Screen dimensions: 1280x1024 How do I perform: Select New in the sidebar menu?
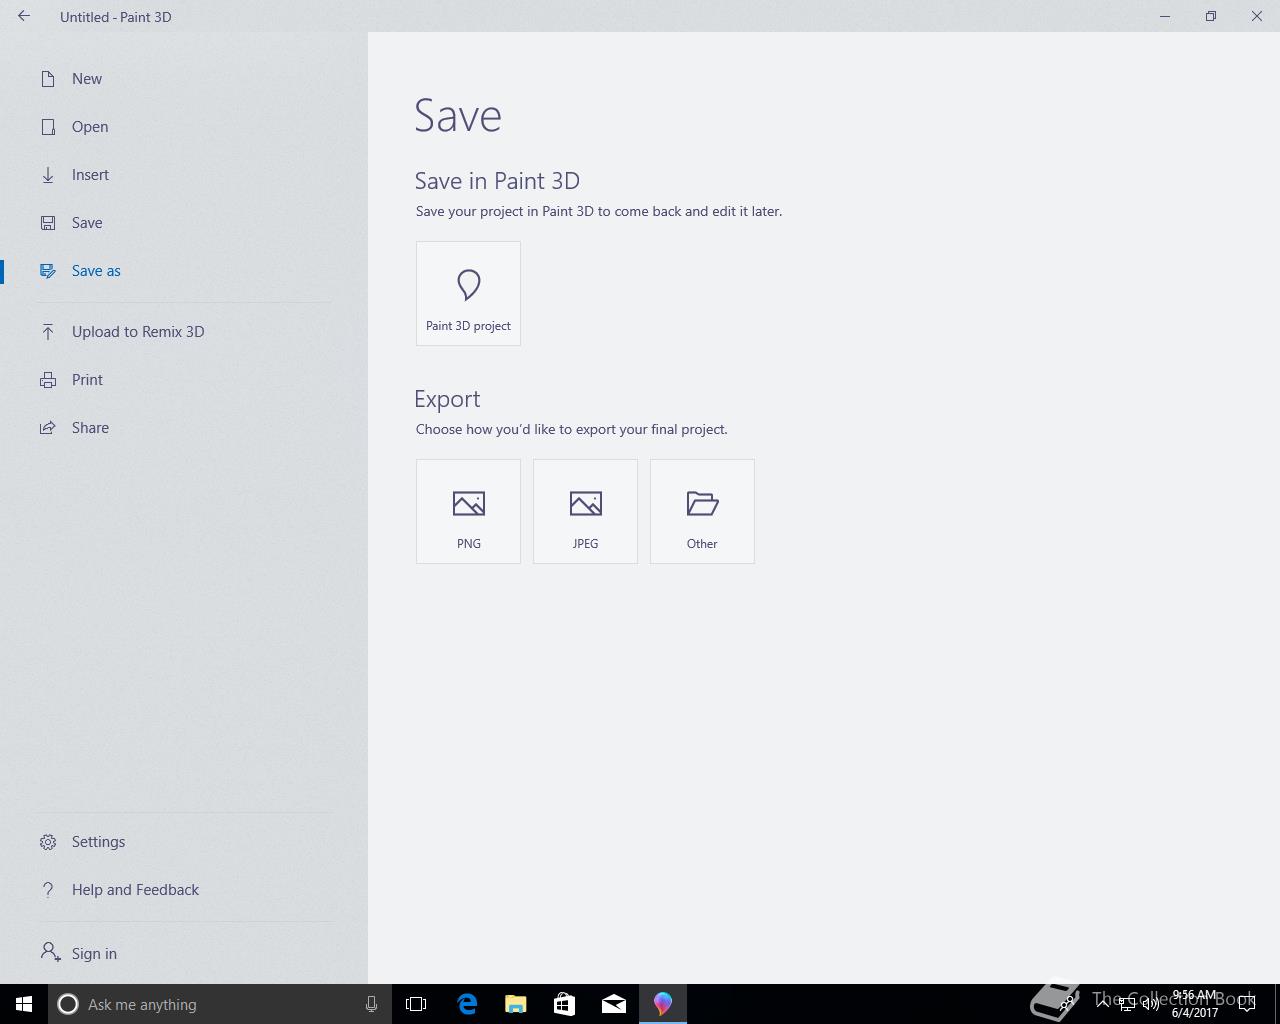(x=184, y=79)
